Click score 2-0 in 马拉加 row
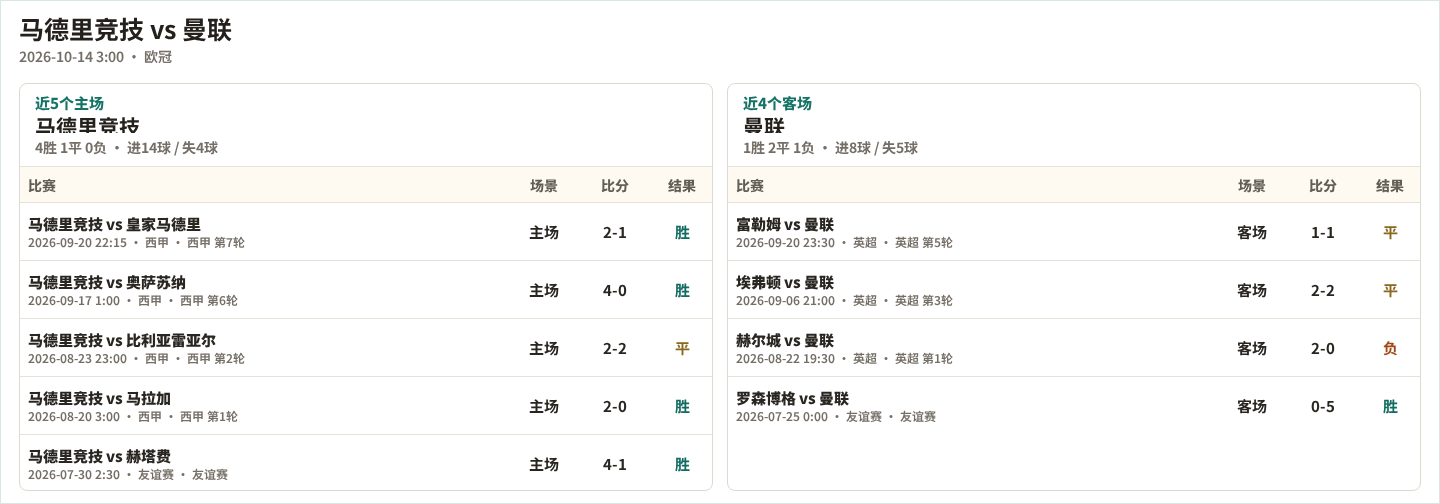This screenshot has height=504, width=1440. pyautogui.click(x=615, y=406)
